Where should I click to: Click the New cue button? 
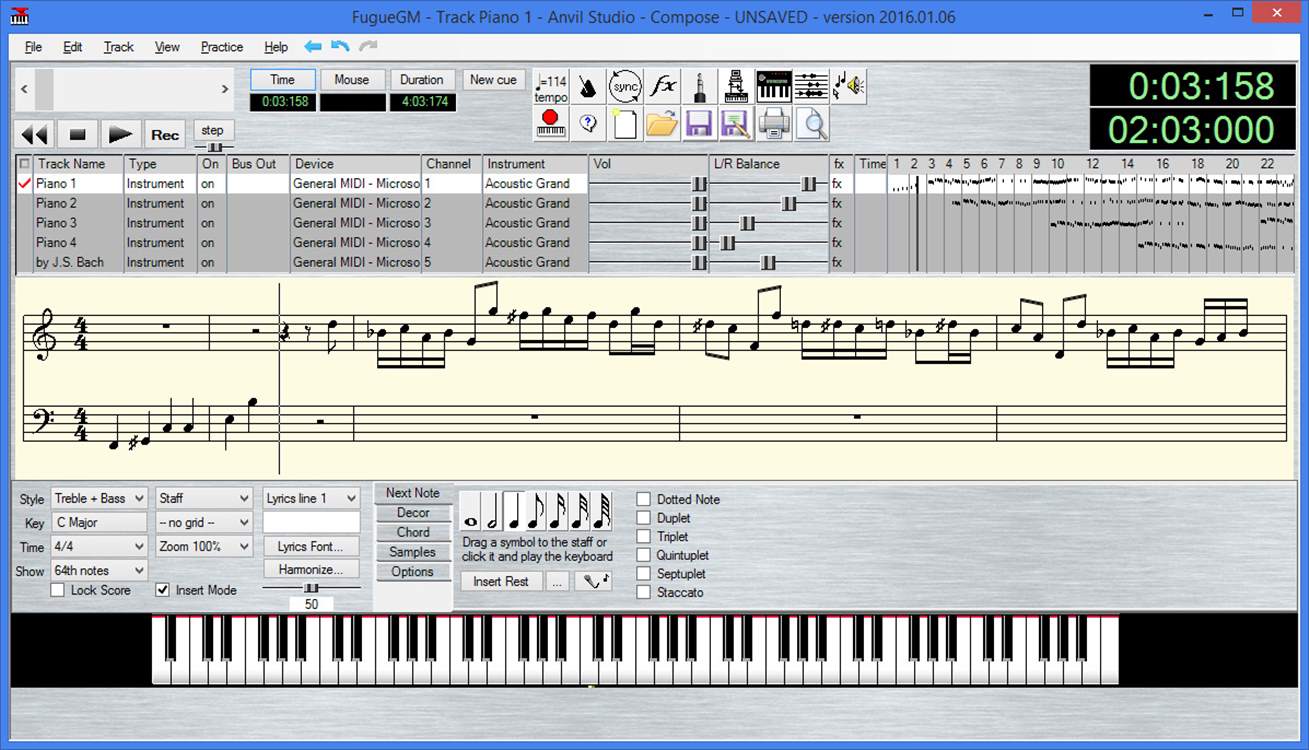pyautogui.click(x=494, y=80)
